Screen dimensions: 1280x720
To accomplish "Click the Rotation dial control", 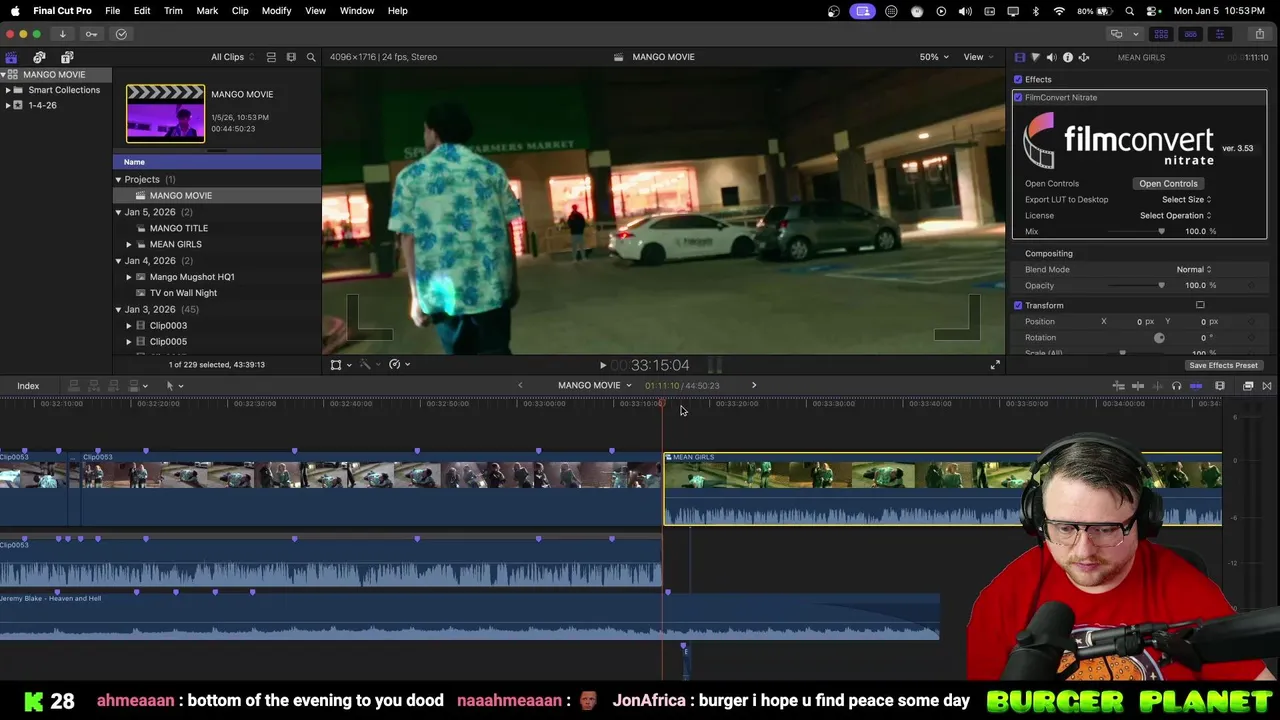I will coord(1159,338).
